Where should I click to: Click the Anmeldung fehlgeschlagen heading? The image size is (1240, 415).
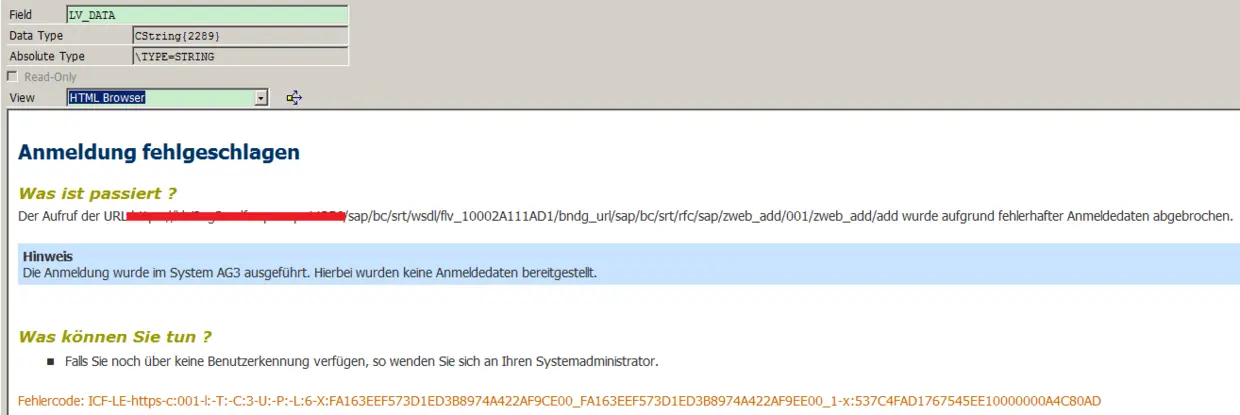point(159,153)
